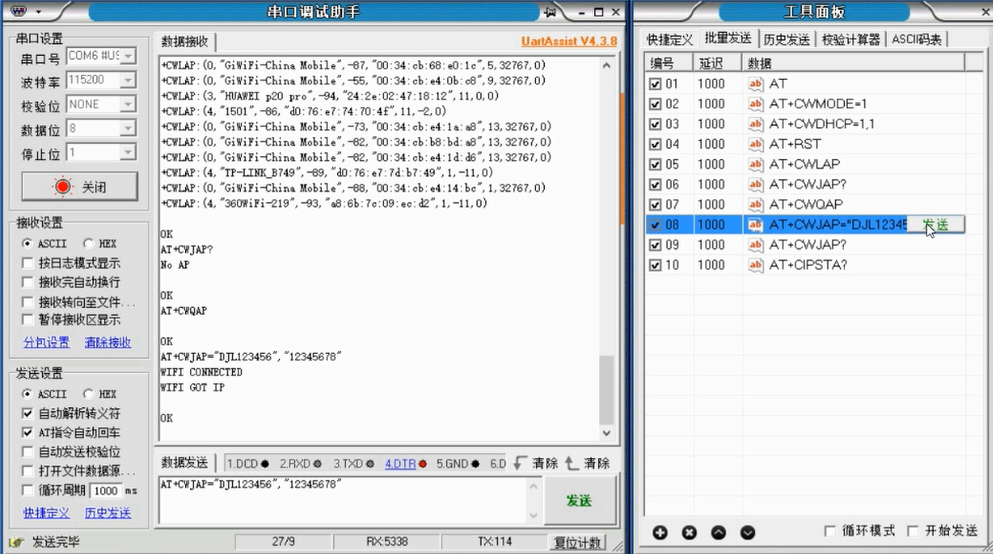
Task: Switch to 快捷定义 tab
Action: (669, 40)
